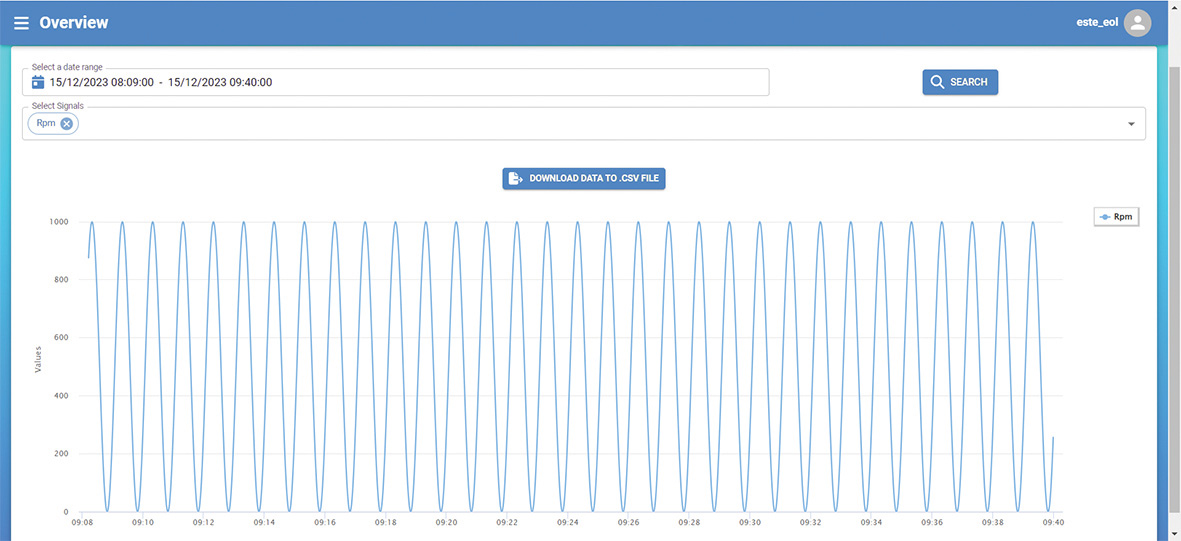
Task: Click the 1000 y-axis label
Action: 60,222
